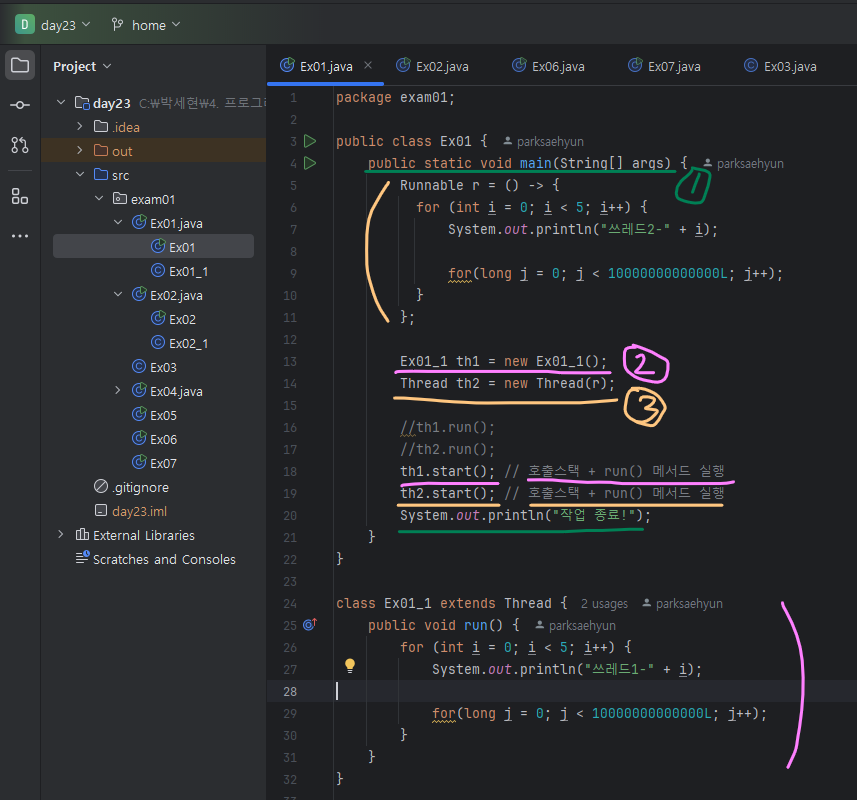Click the '2 usages' inlay hint
The image size is (857, 800).
[604, 603]
